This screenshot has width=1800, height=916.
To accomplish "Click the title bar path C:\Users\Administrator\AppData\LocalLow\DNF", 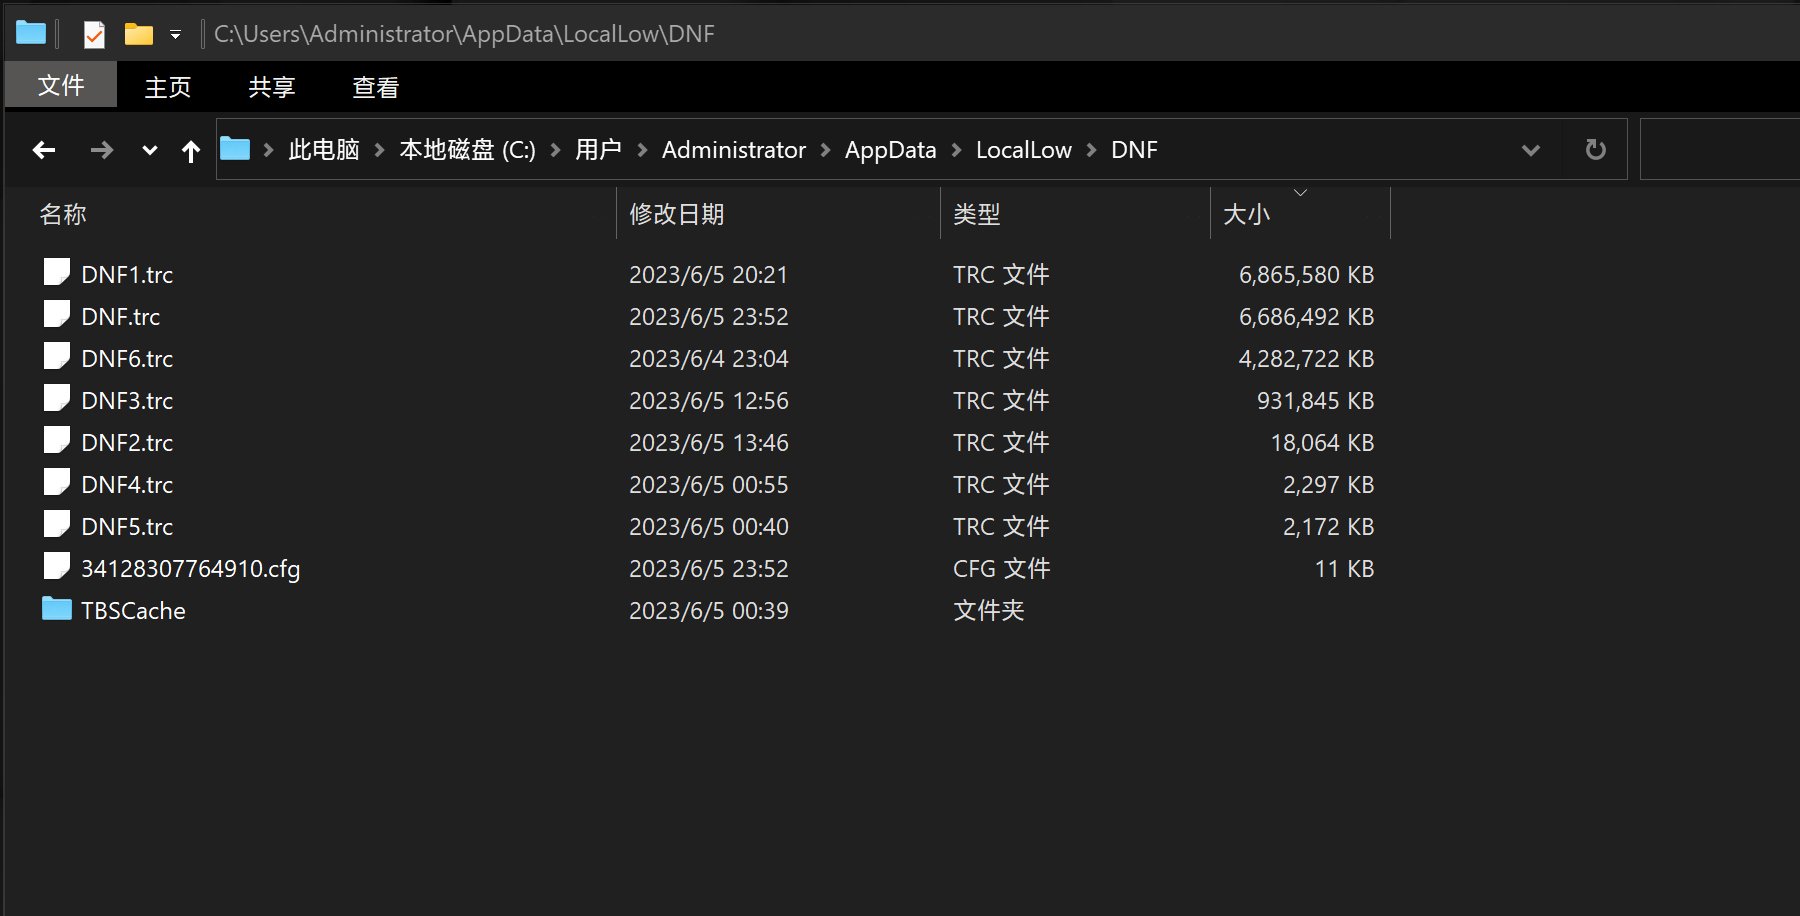I will 464,34.
